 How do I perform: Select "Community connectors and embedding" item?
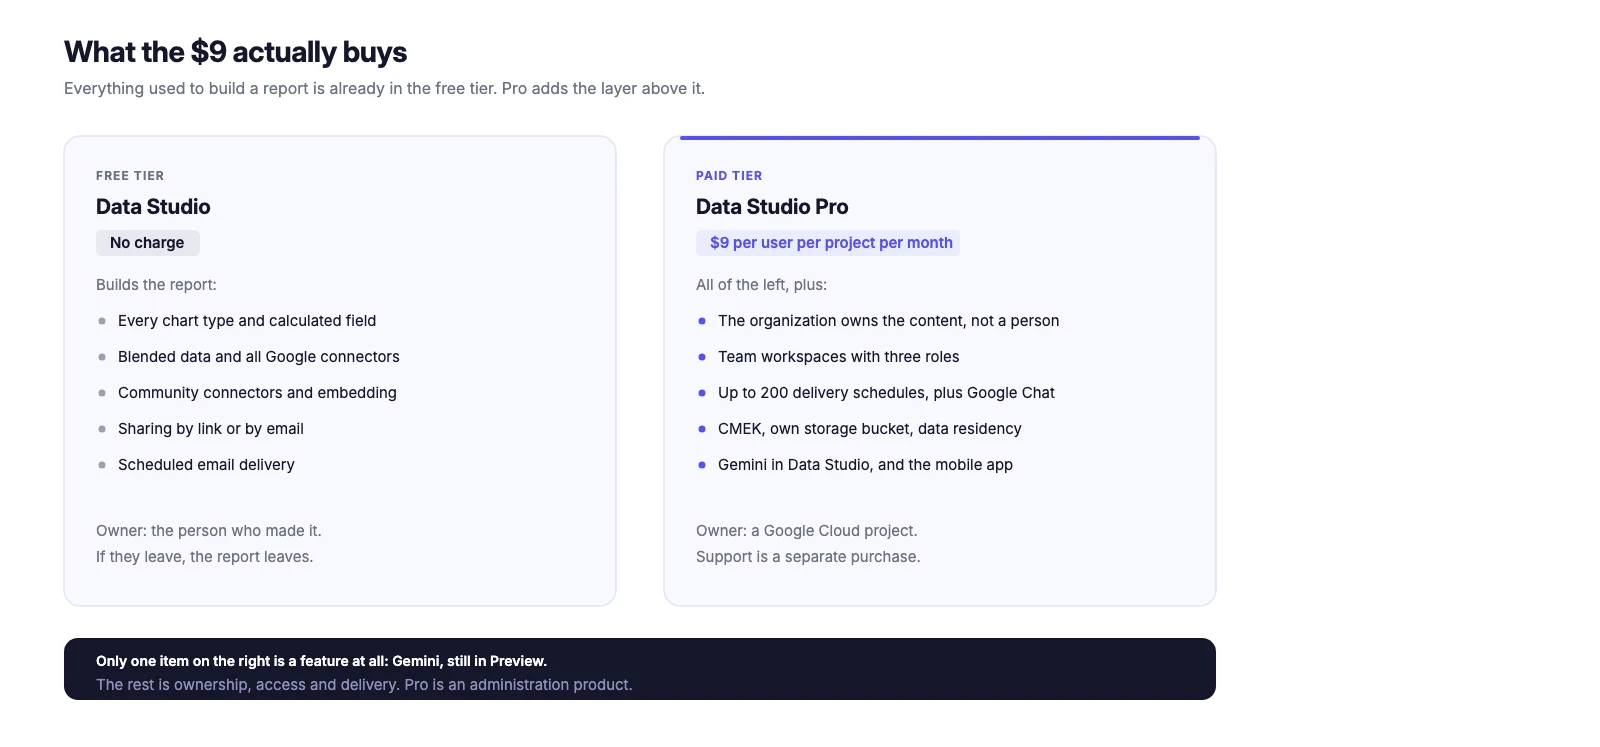click(257, 393)
